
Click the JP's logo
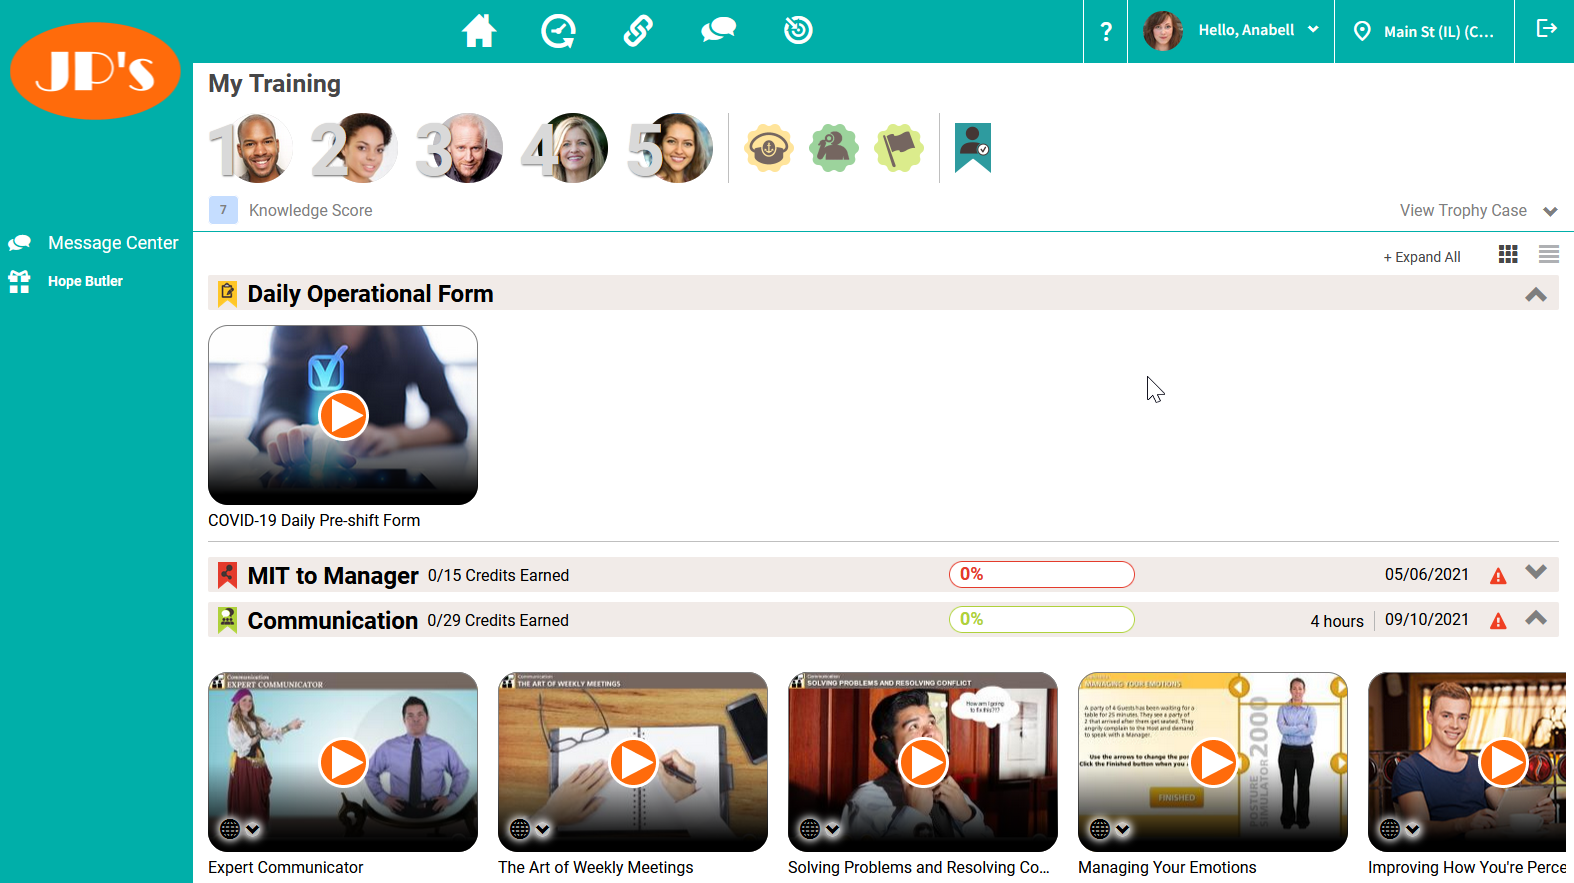point(95,71)
